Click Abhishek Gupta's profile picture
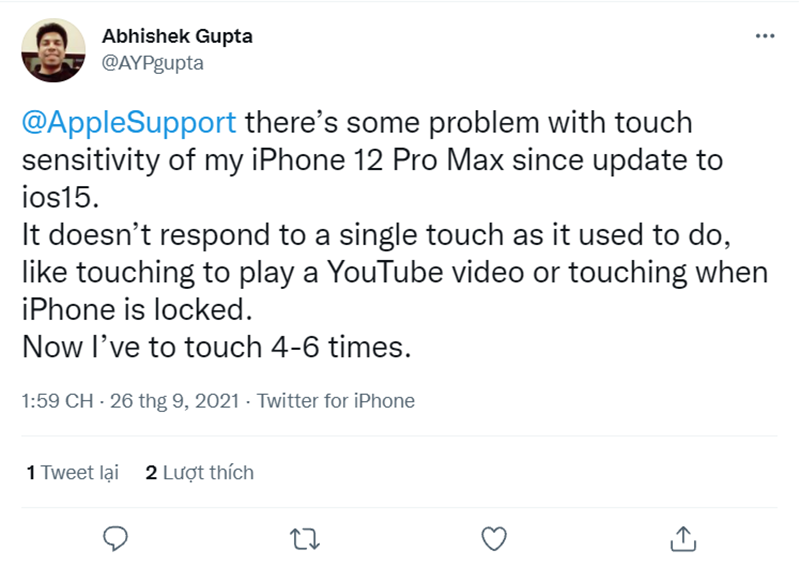The image size is (800, 567). click(x=52, y=52)
